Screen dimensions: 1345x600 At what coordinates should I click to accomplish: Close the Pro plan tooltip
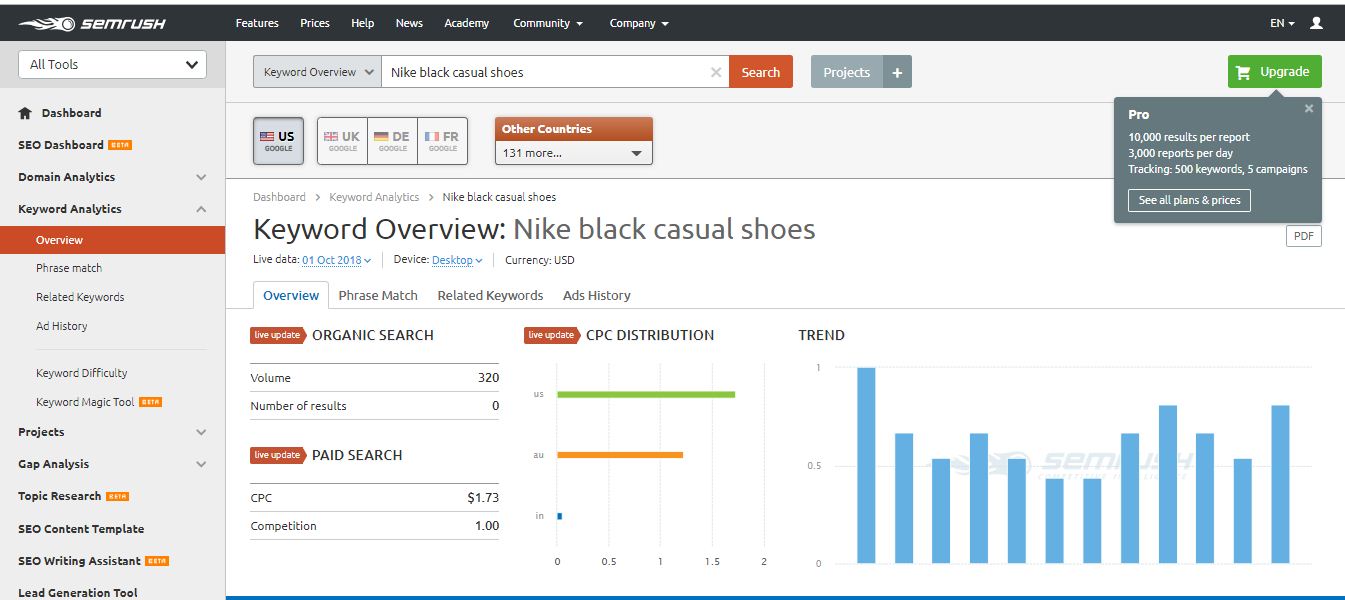1308,109
